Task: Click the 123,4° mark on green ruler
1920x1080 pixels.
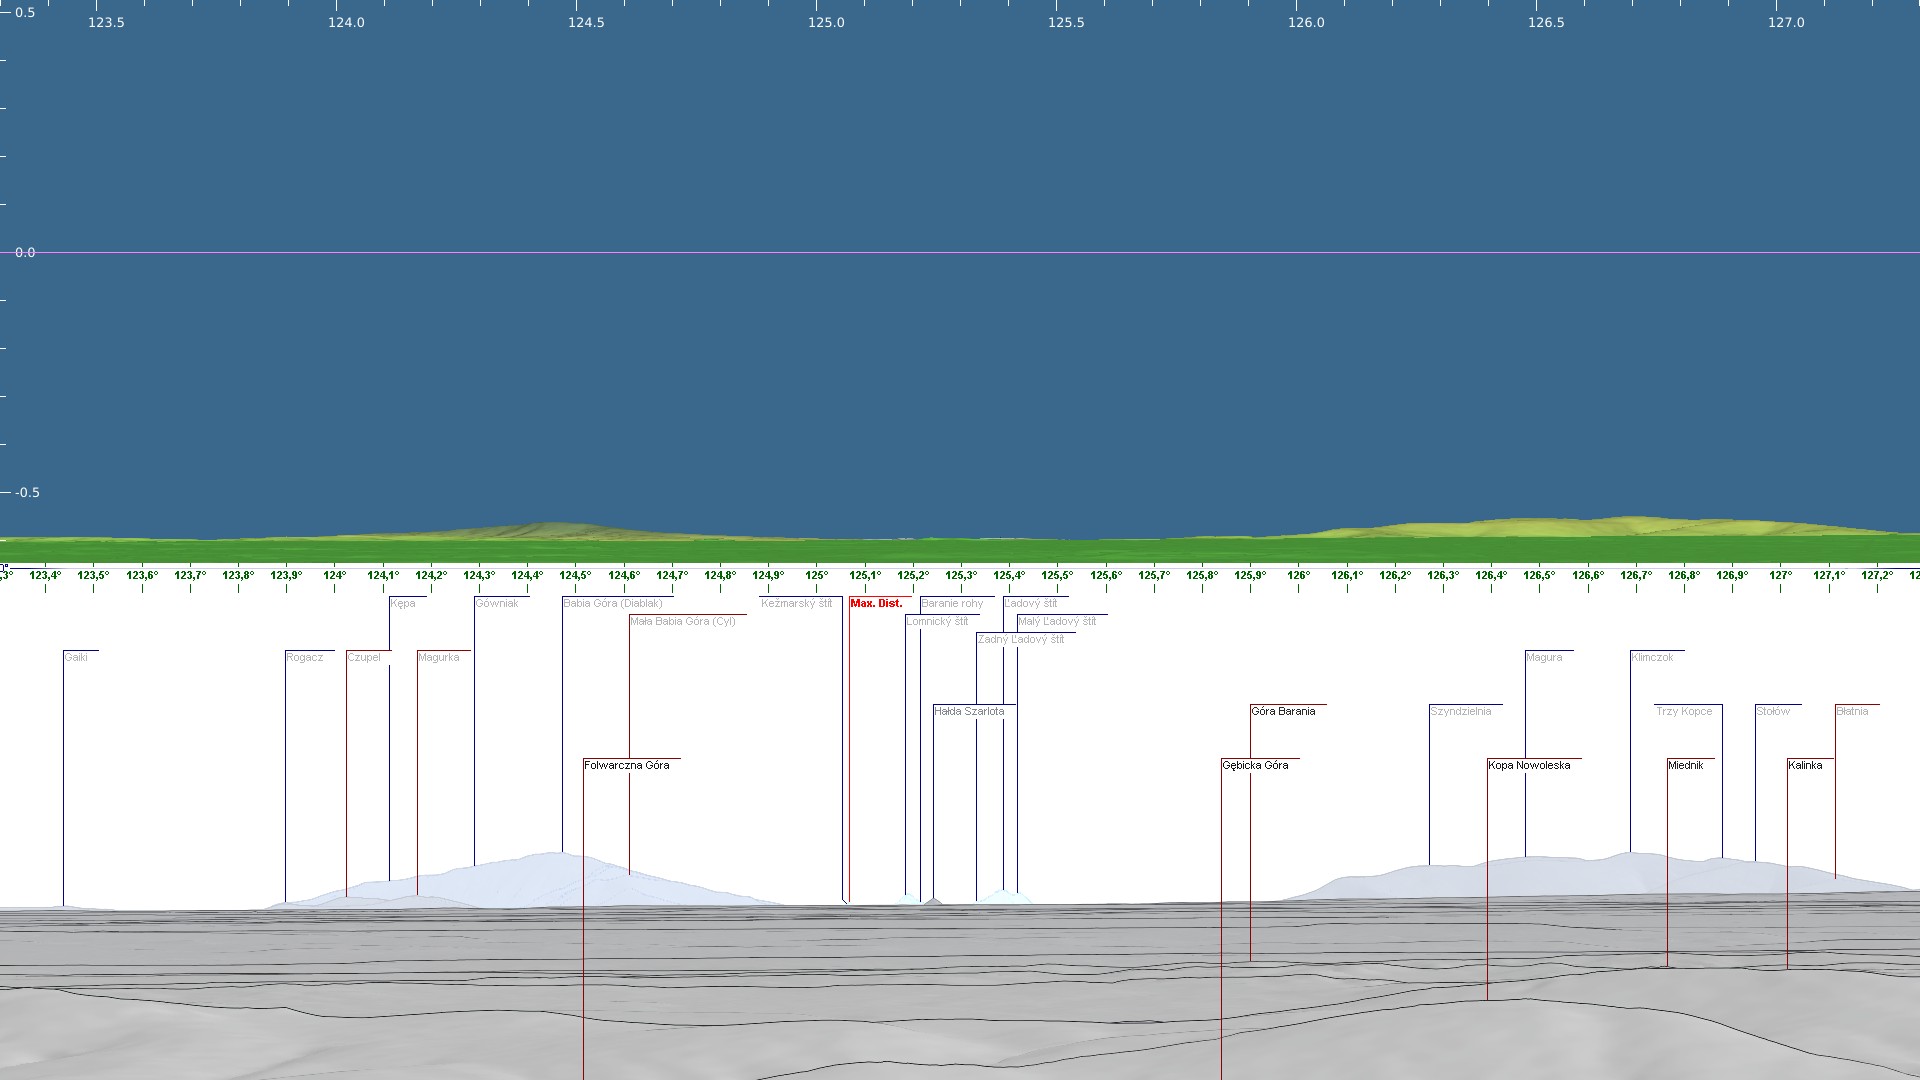Action: coord(45,575)
